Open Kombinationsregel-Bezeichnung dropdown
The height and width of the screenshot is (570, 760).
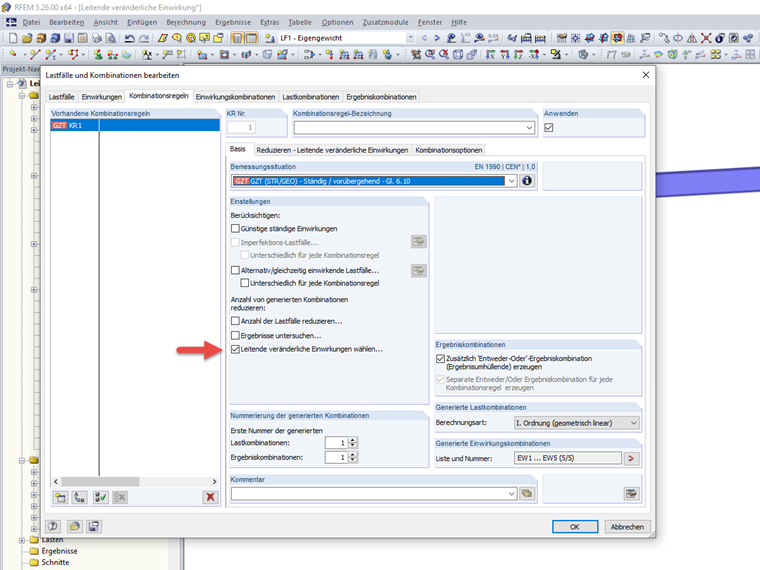[529, 128]
